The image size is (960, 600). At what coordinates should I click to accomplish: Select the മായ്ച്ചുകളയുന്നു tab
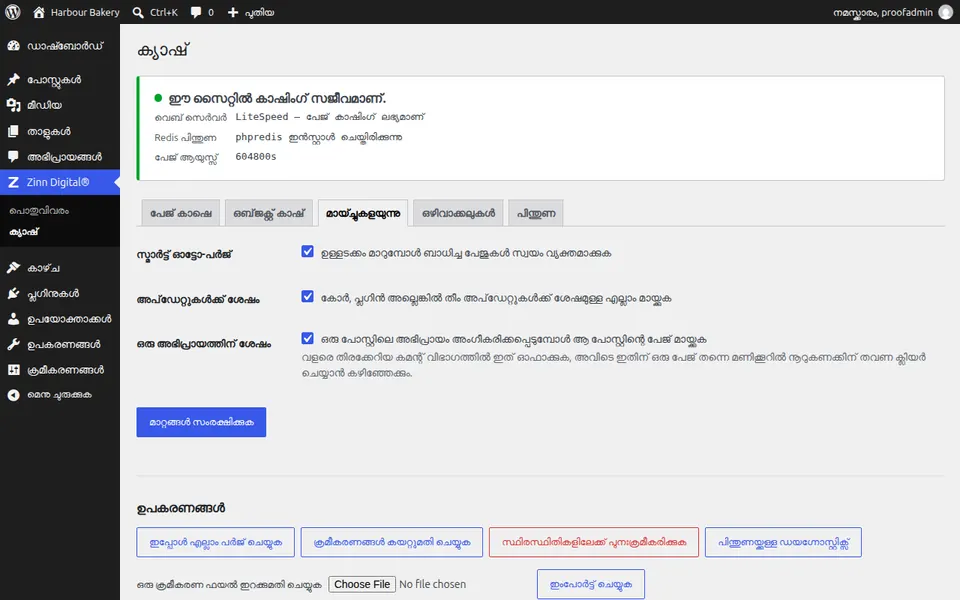(363, 213)
